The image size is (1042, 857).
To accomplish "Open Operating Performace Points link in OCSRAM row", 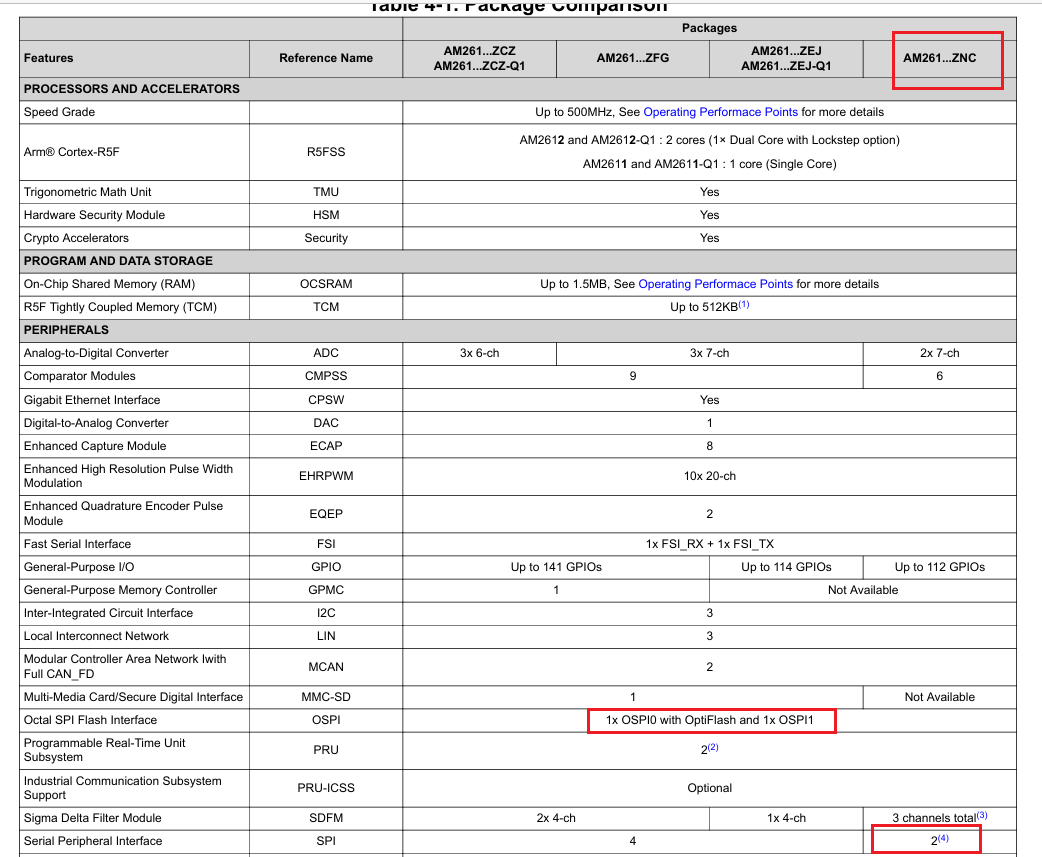I will [716, 284].
